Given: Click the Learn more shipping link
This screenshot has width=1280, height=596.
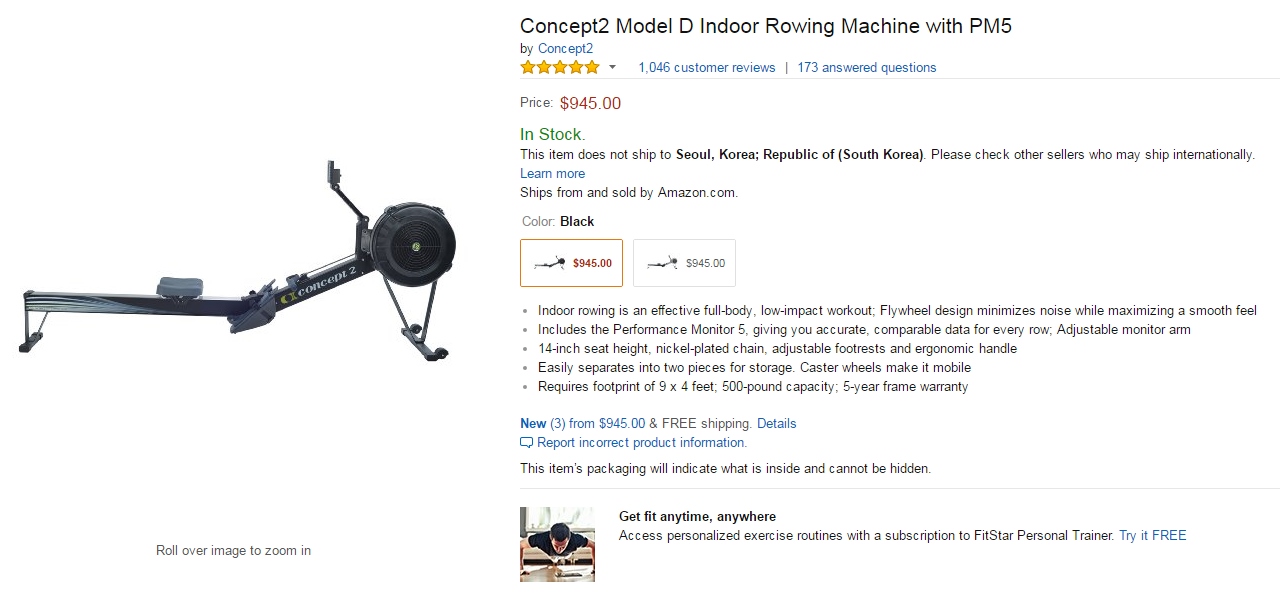Looking at the screenshot, I should (552, 173).
